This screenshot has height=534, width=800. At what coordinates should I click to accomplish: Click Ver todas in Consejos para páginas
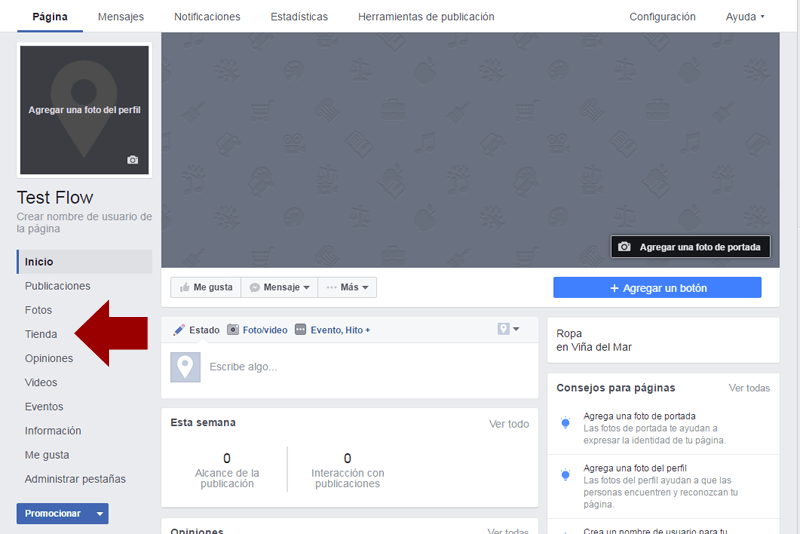pyautogui.click(x=749, y=388)
